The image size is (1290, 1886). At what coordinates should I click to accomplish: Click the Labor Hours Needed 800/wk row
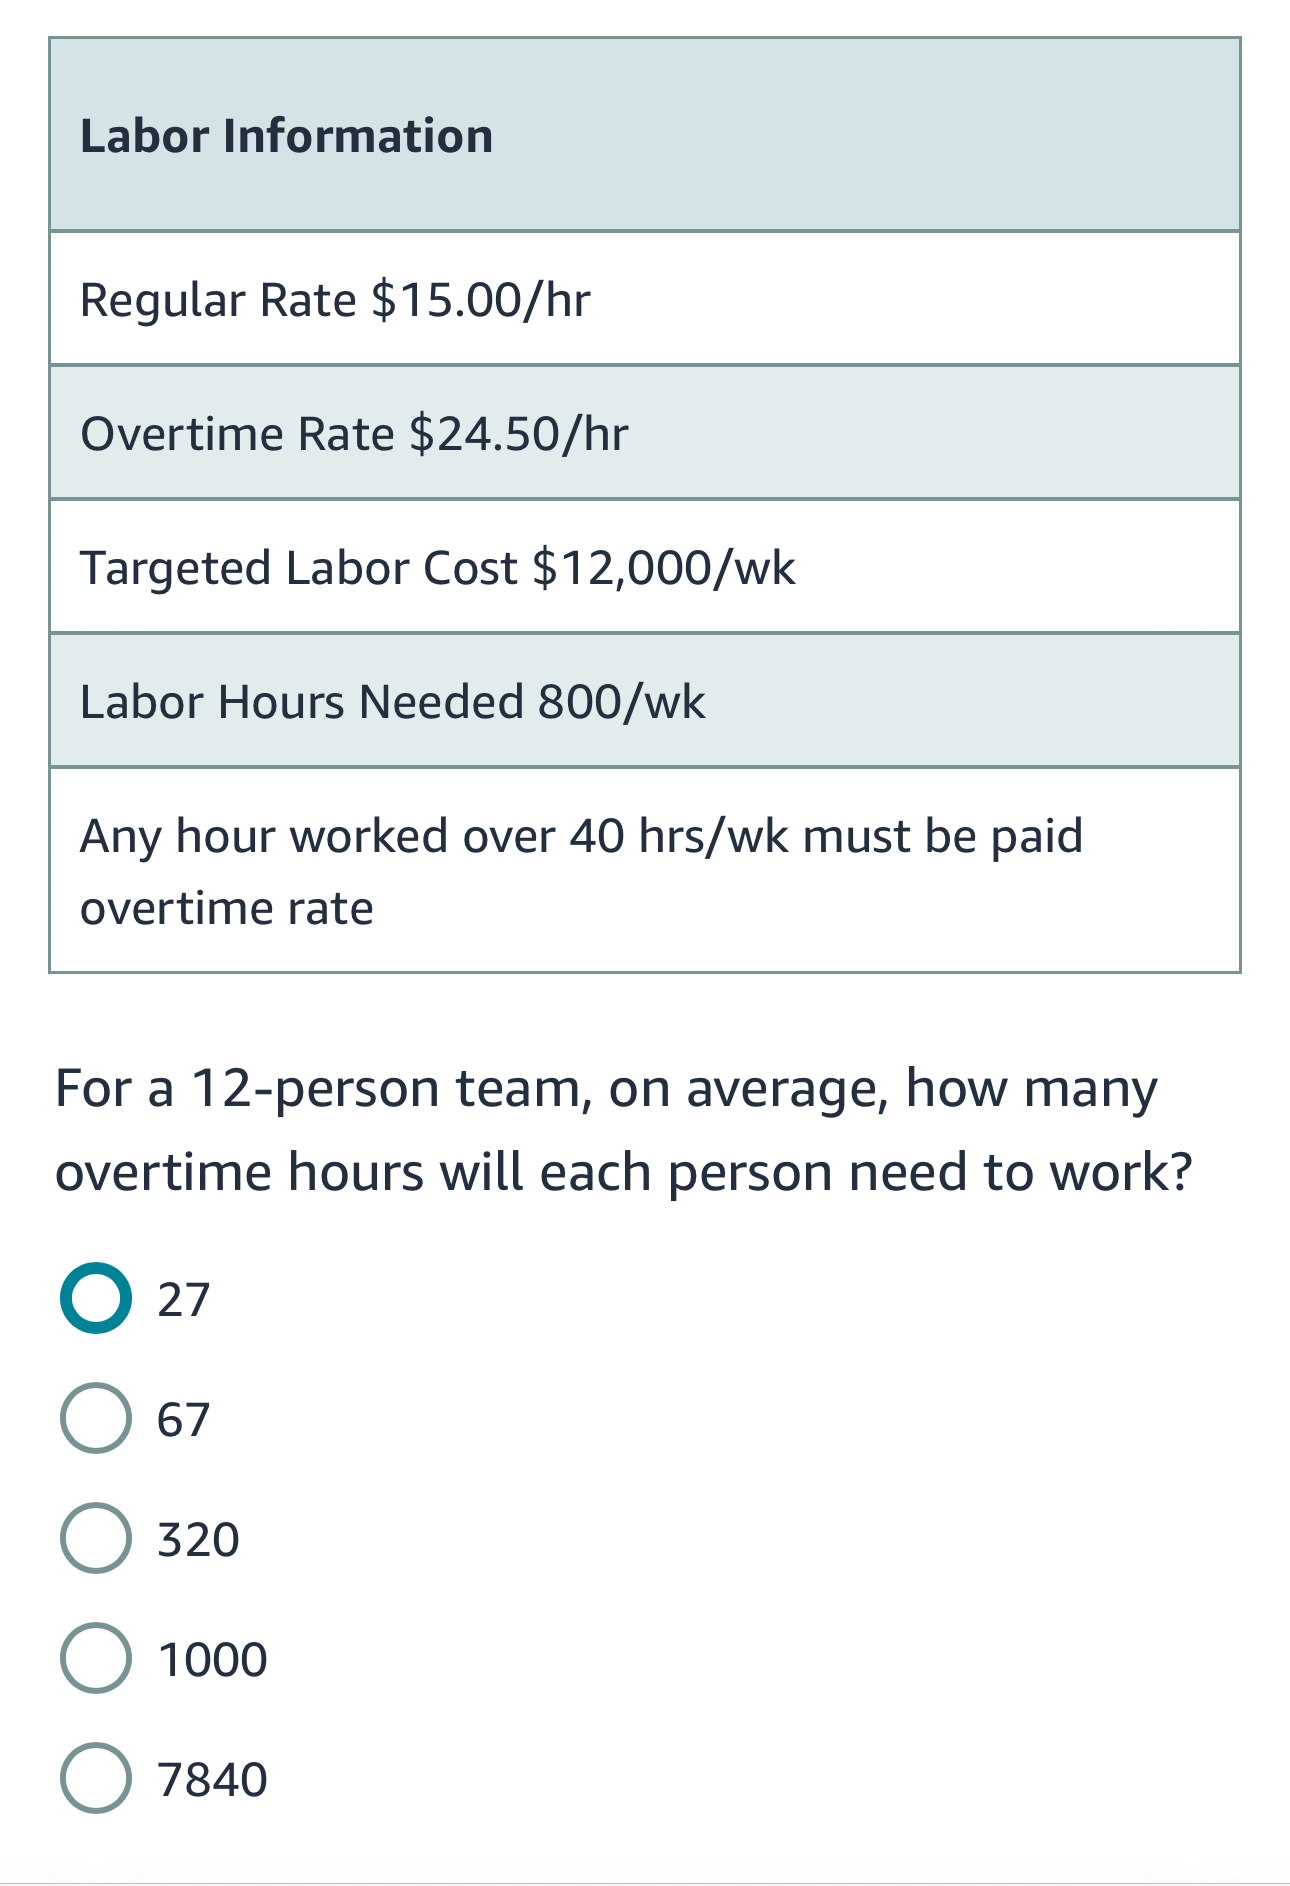(645, 698)
